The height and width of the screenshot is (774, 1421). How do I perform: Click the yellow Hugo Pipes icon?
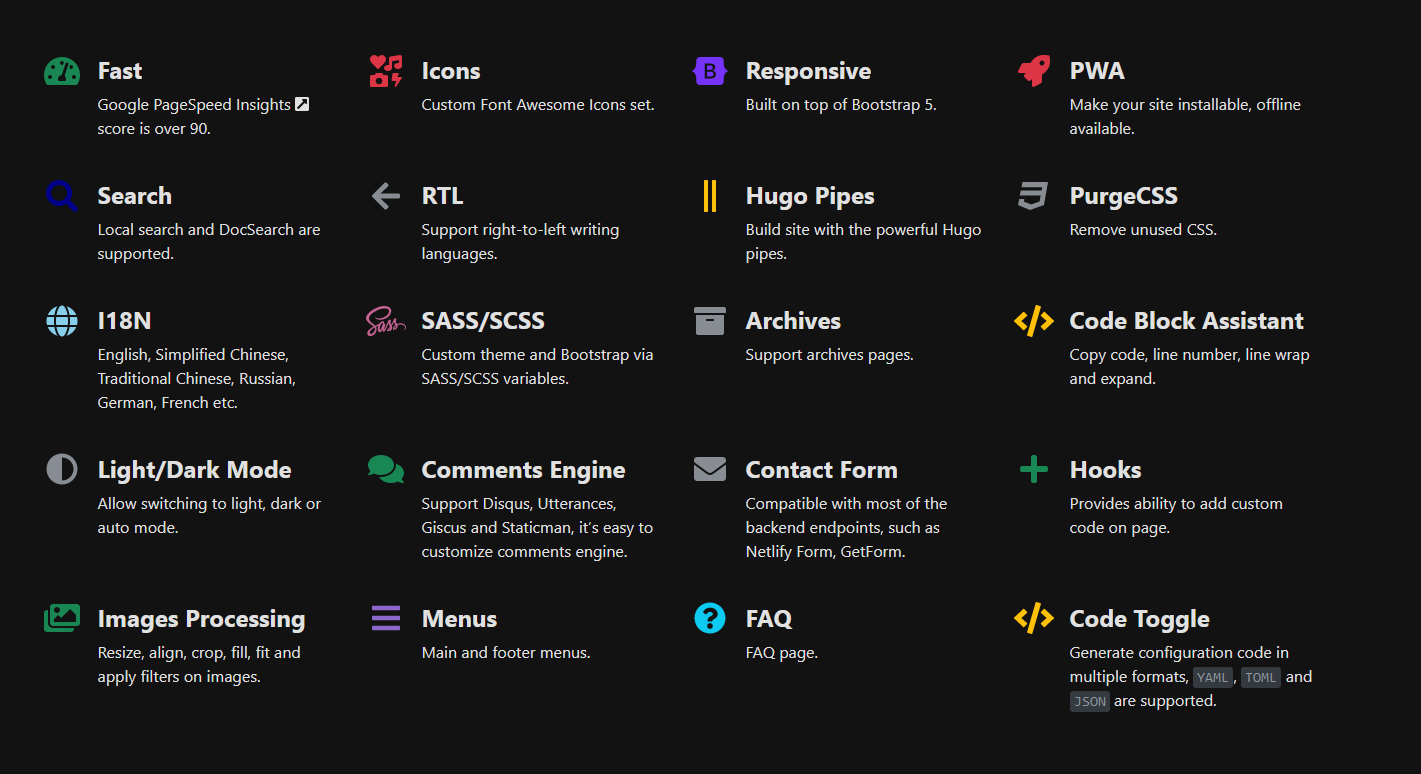[710, 196]
